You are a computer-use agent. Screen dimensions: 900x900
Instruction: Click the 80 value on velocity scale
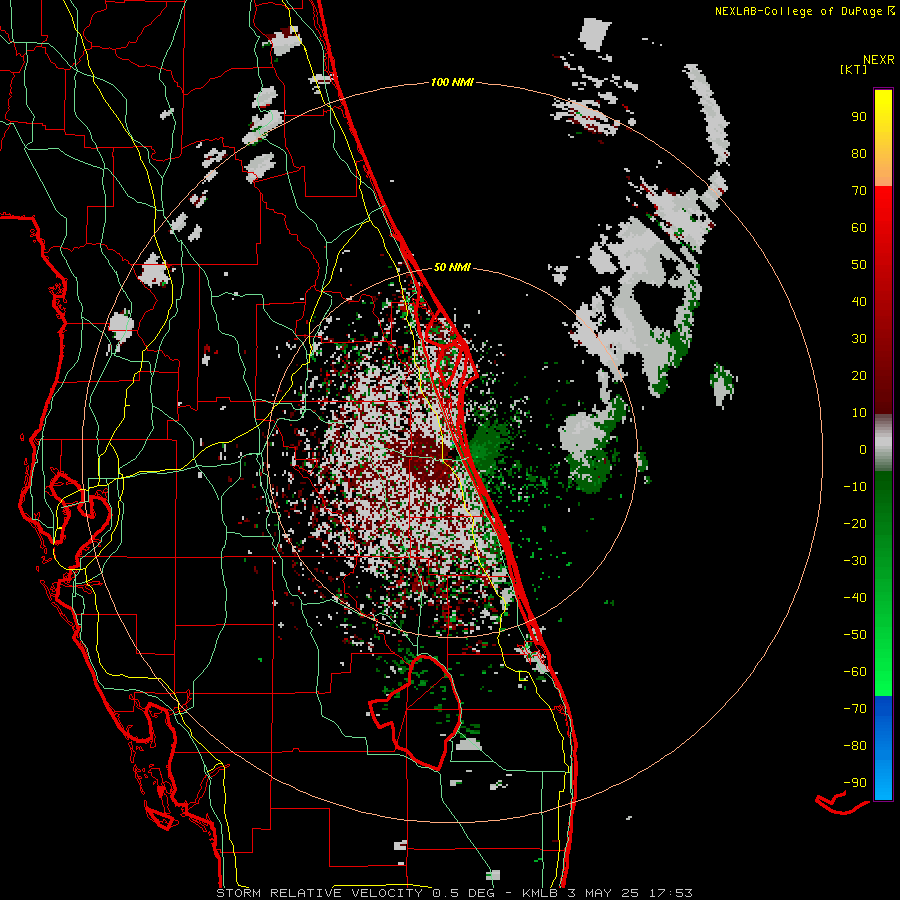click(x=859, y=154)
